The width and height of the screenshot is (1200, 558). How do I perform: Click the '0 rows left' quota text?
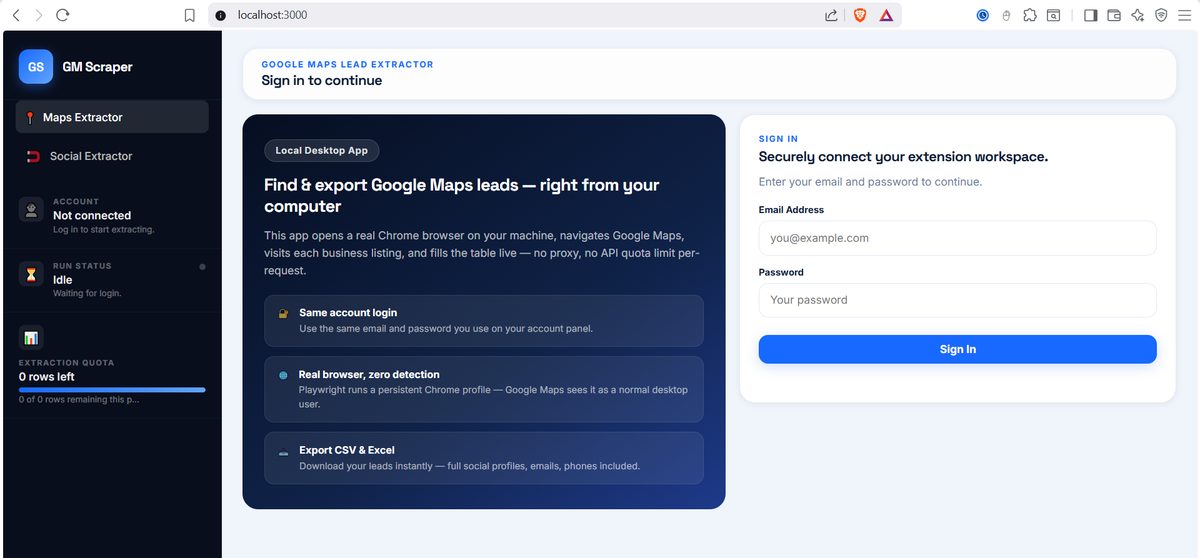tap(47, 377)
